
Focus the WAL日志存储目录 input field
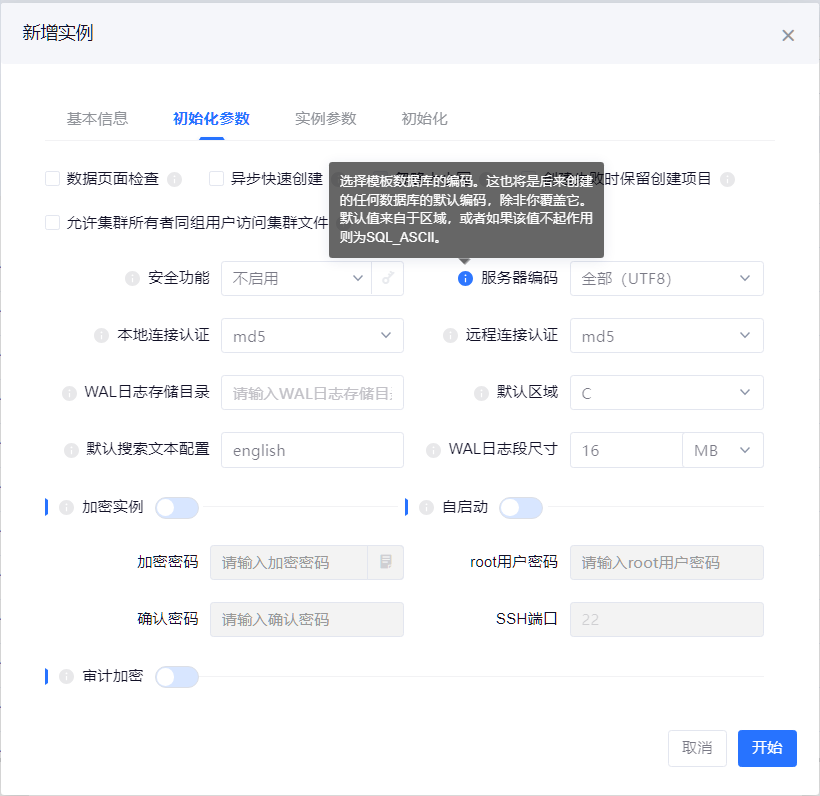[312, 393]
